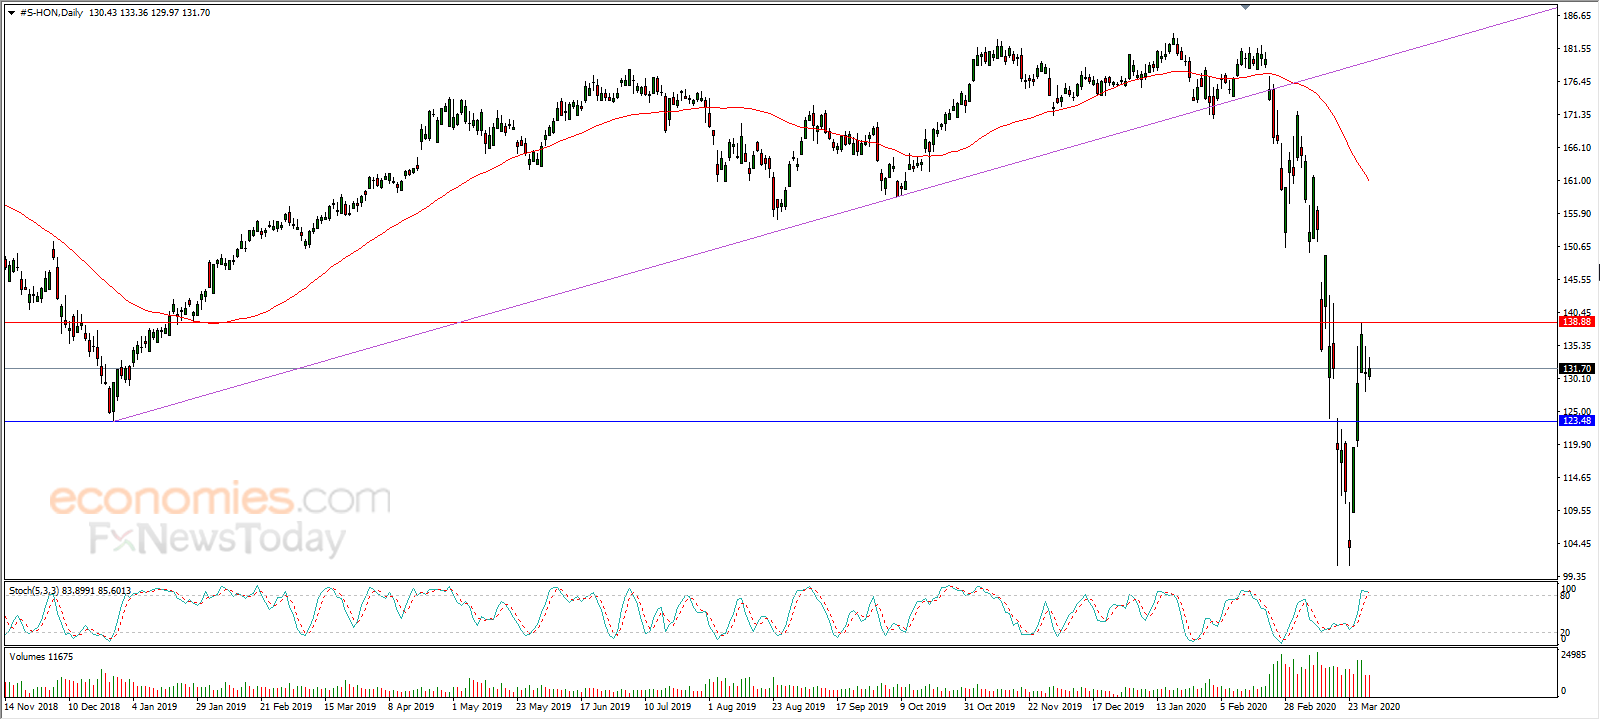Click the dark horizontal line at 123.48
The image size is (1600, 720).
point(780,421)
